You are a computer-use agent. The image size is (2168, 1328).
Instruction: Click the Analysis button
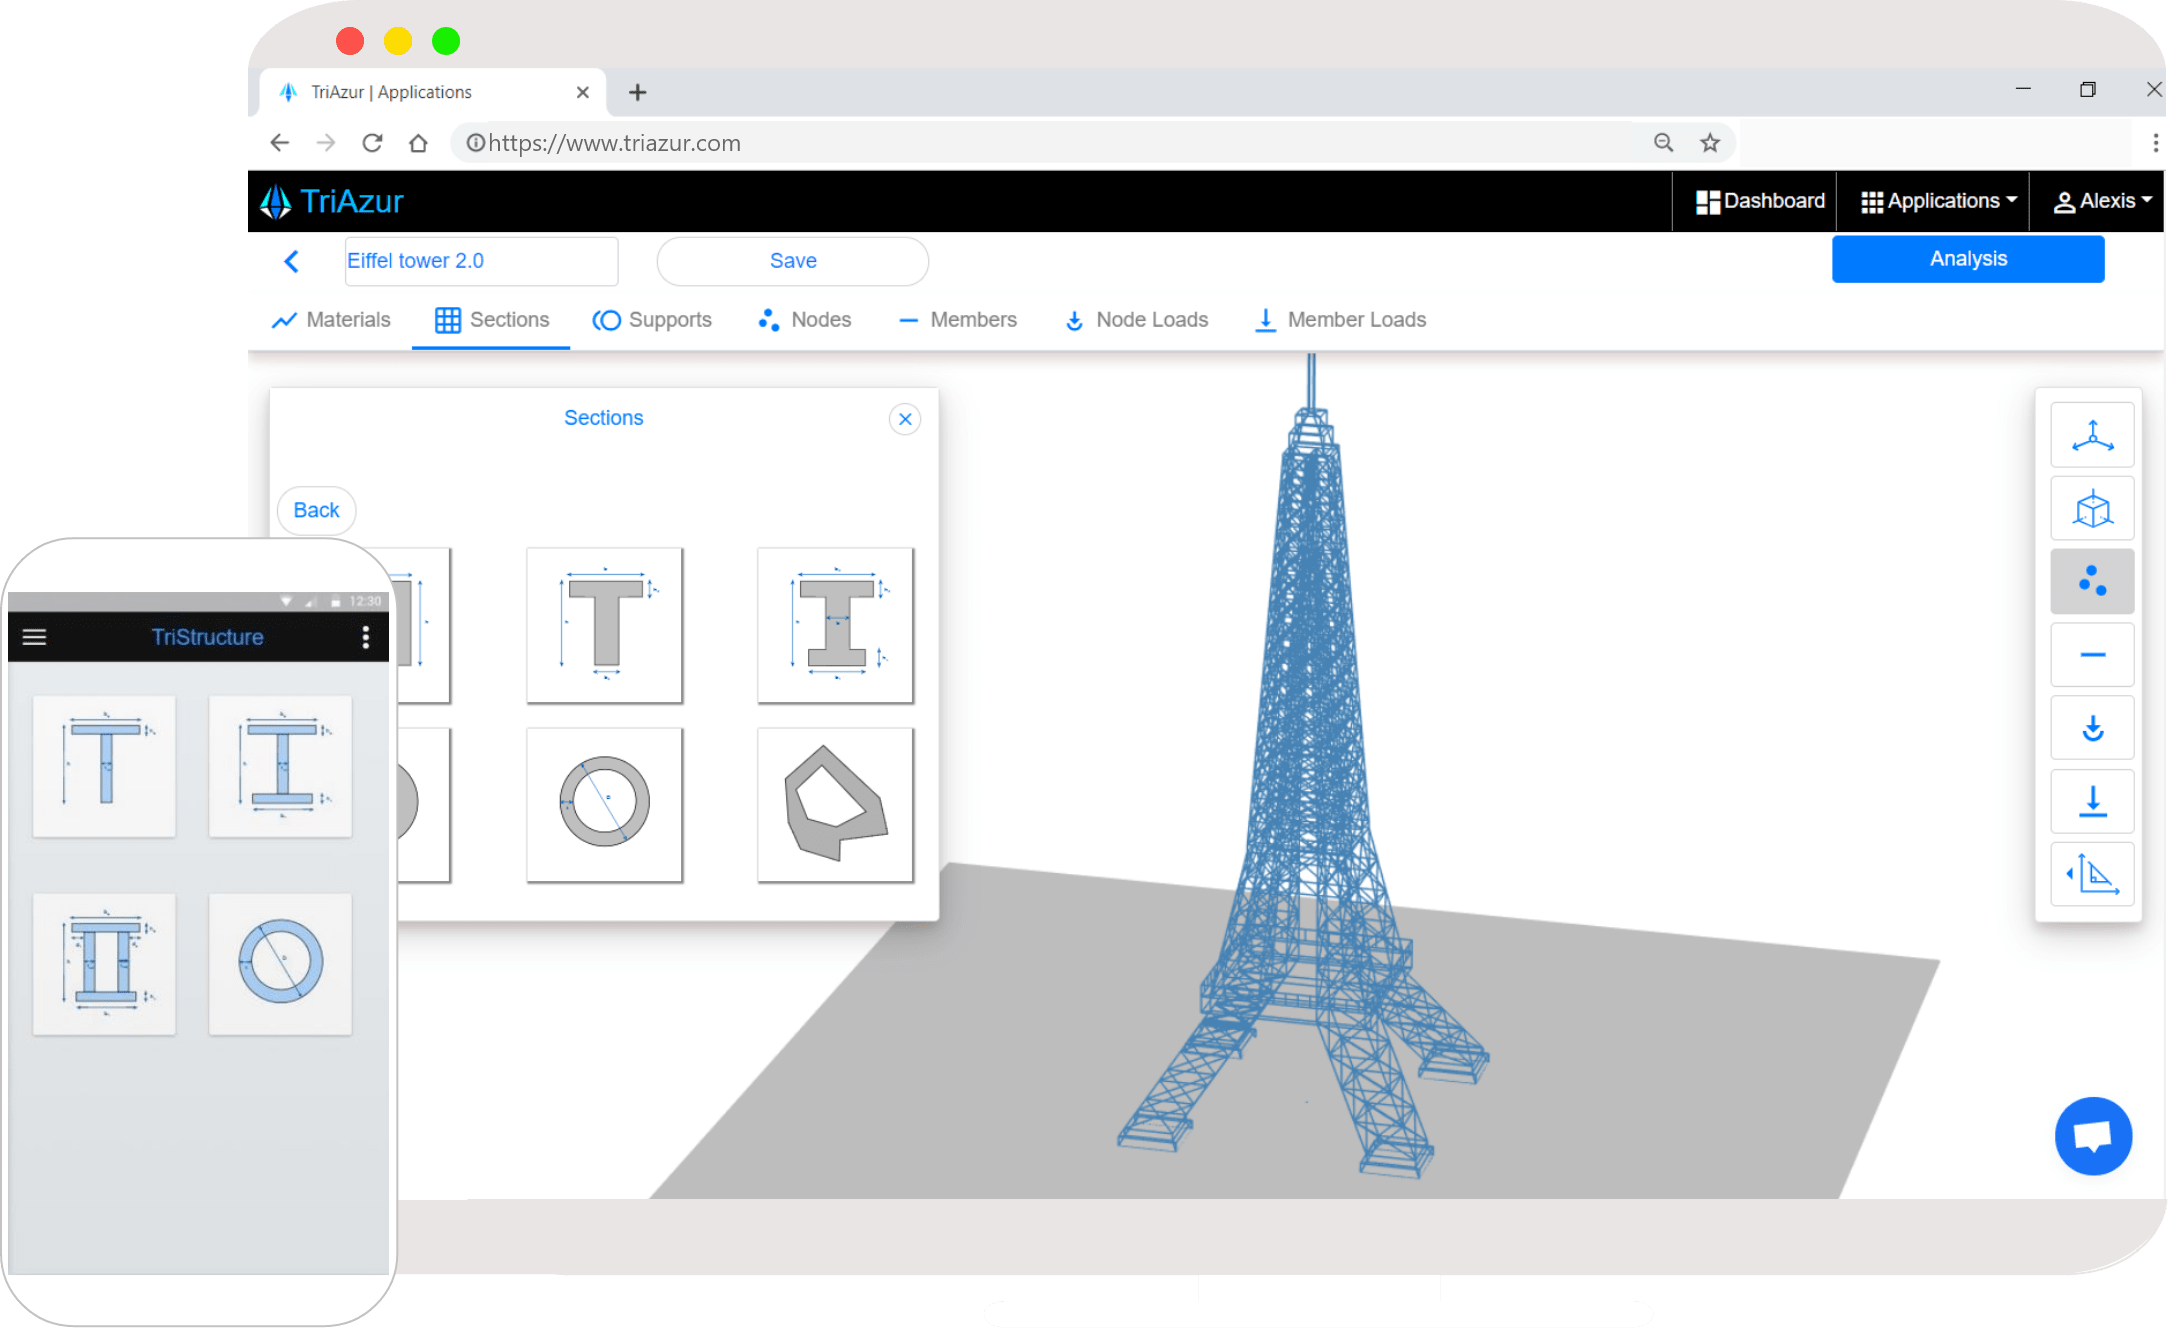pos(1967,259)
